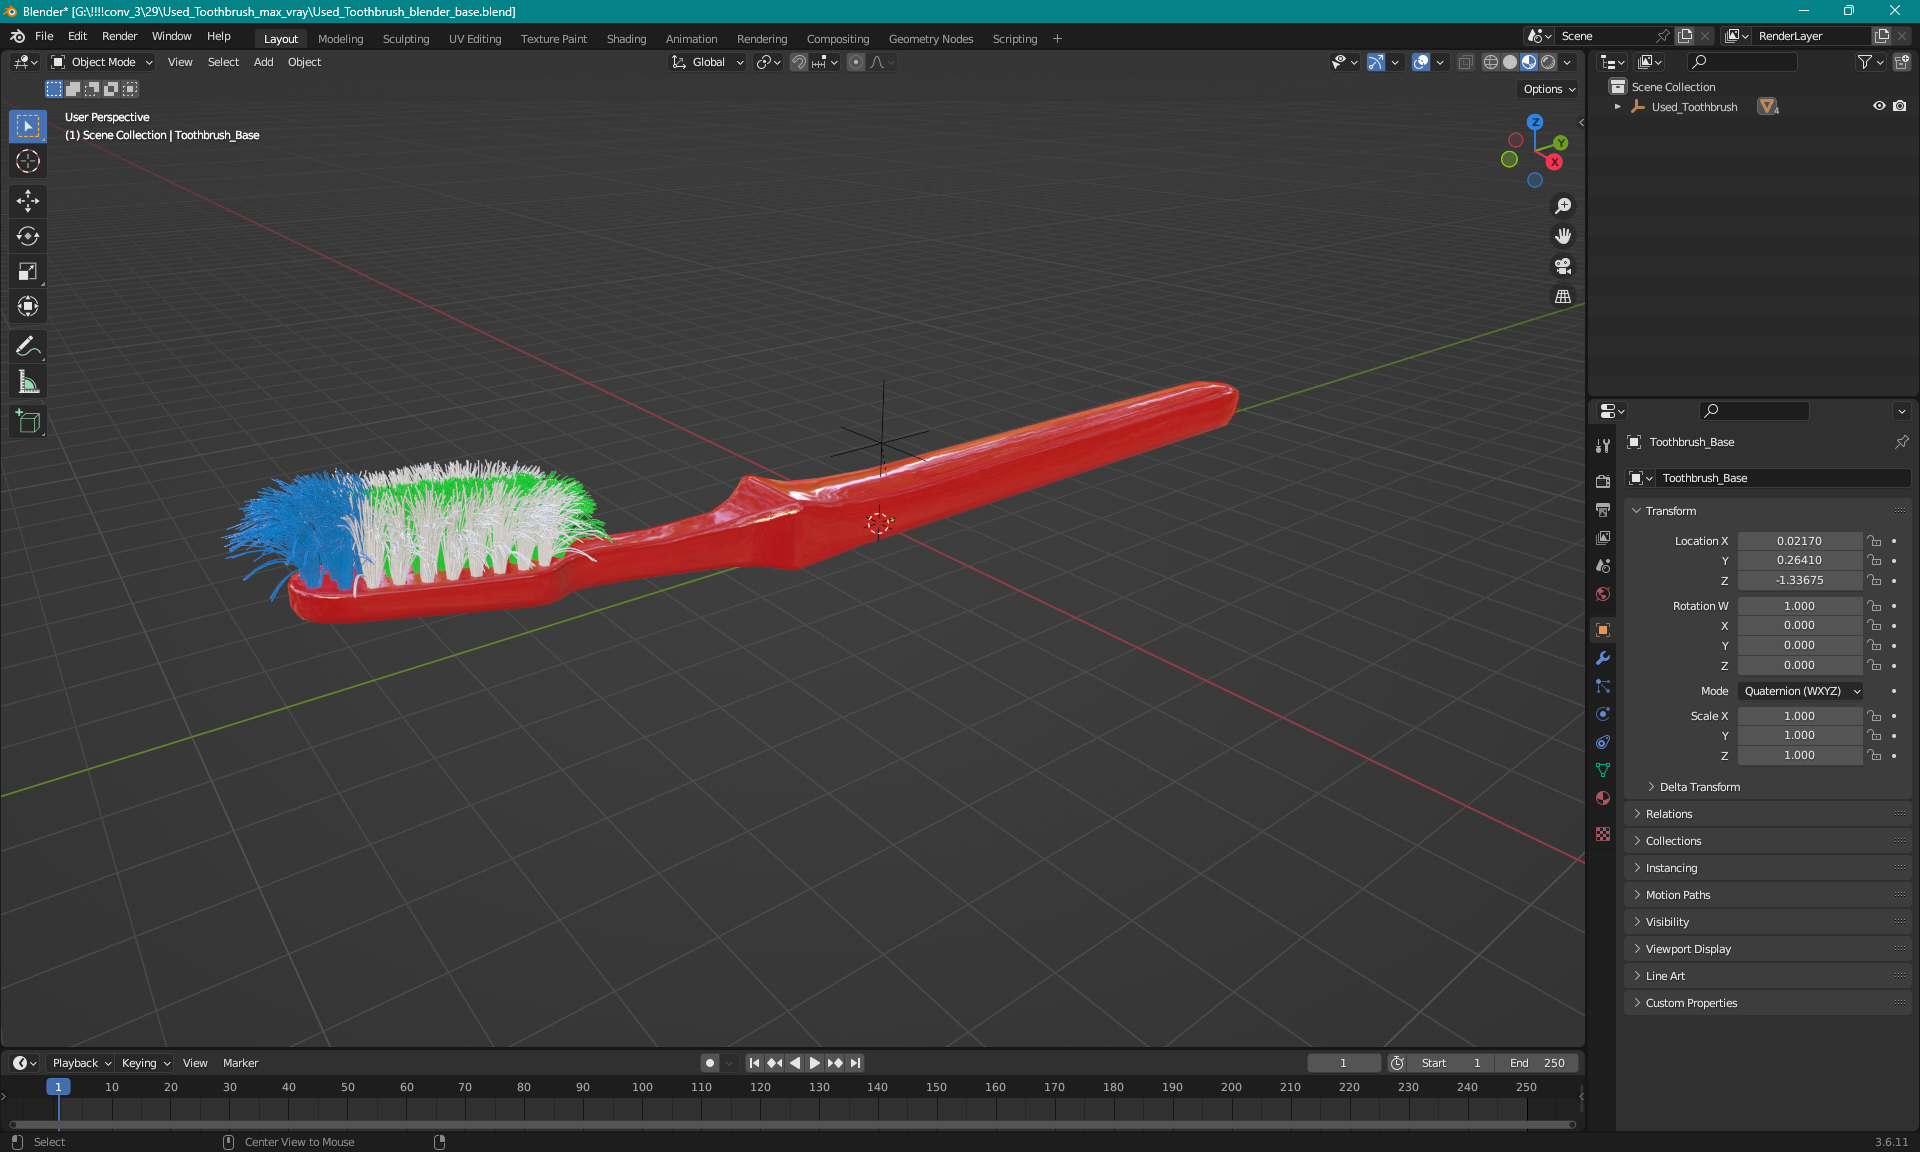Open the Object Constraints tab

coord(1603,742)
